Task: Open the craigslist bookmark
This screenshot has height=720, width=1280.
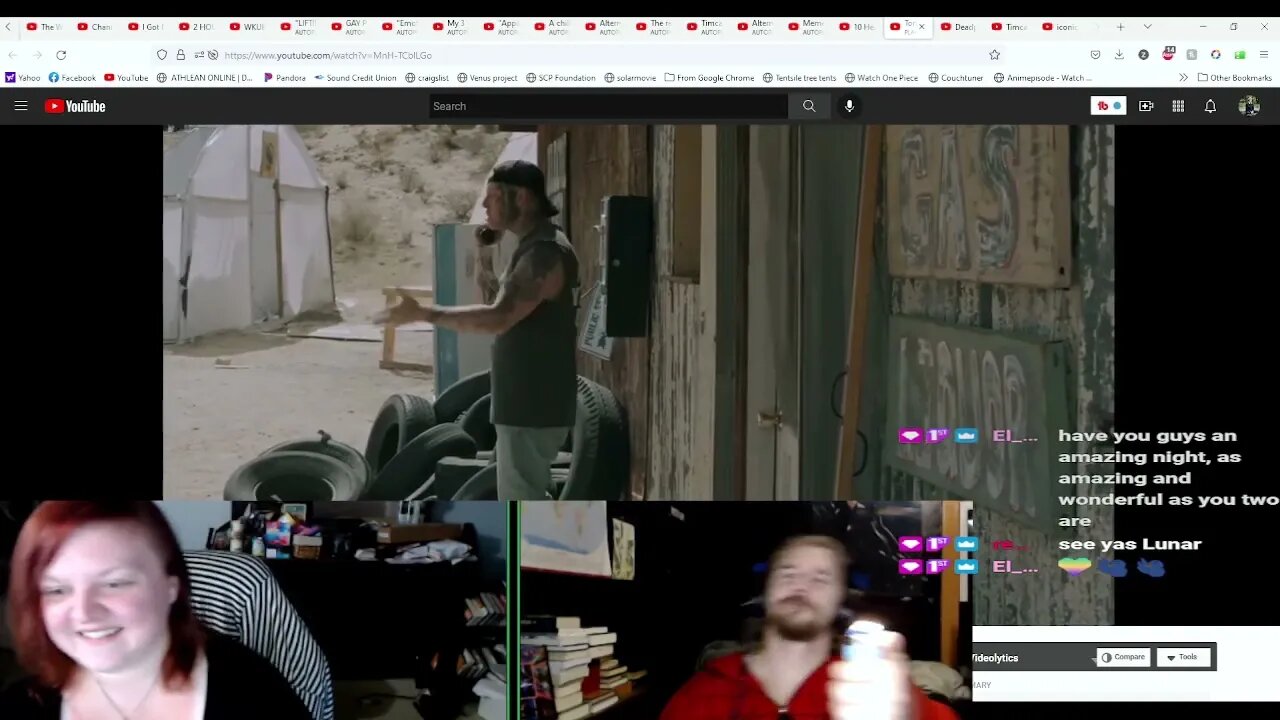Action: tap(427, 77)
